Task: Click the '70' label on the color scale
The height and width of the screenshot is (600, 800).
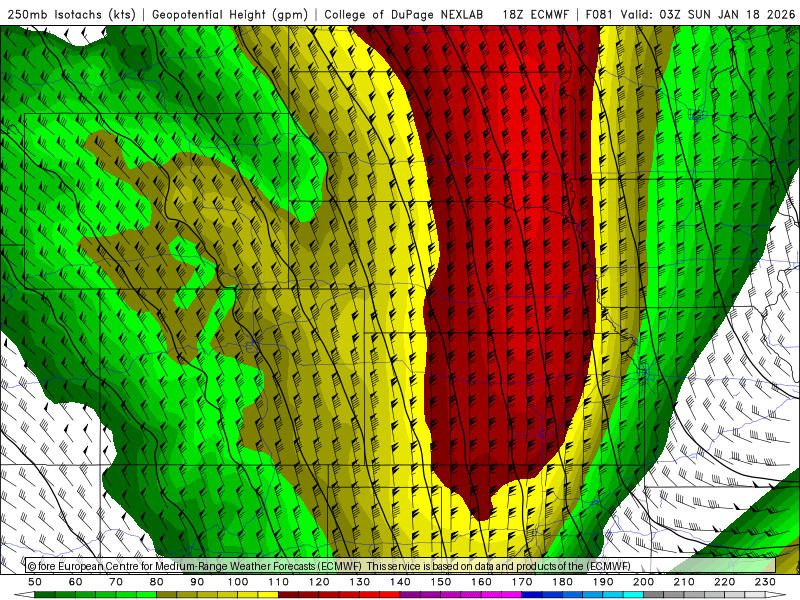Action: click(x=116, y=582)
